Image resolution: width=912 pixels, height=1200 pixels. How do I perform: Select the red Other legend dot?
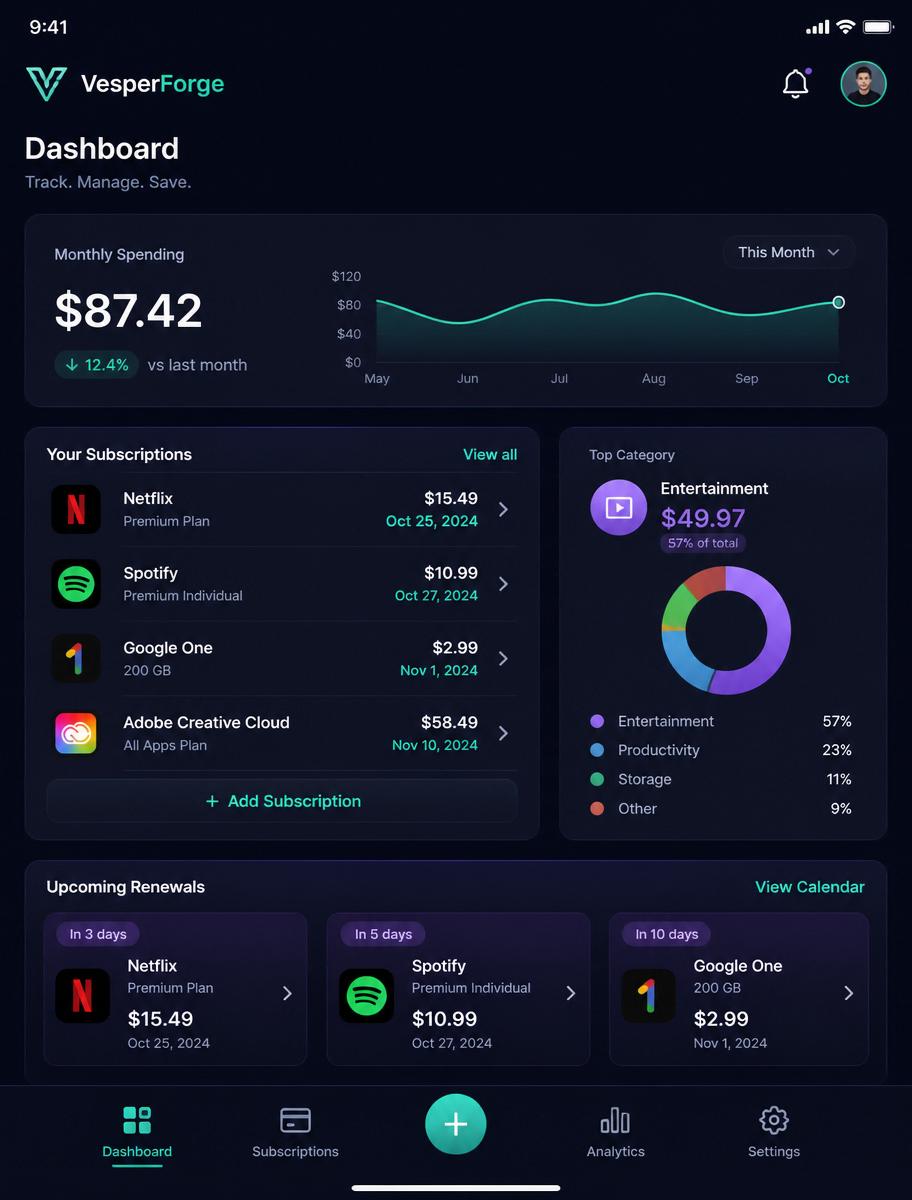[597, 808]
